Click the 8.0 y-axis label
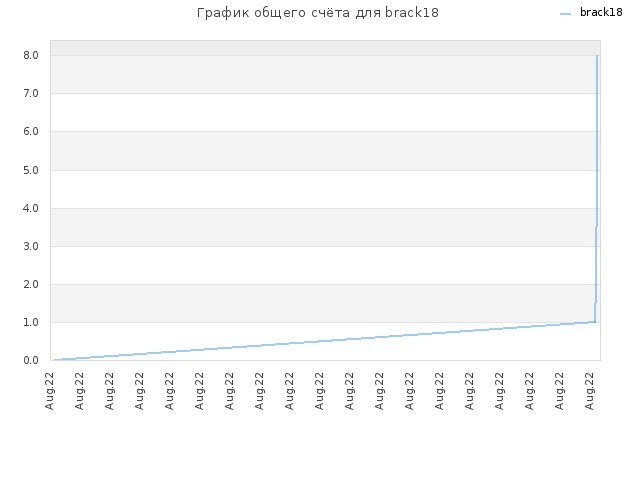 [31, 55]
